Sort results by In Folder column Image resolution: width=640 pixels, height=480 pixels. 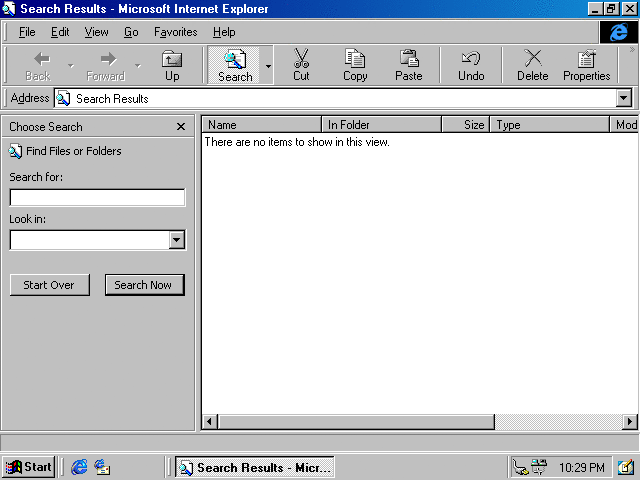382,124
